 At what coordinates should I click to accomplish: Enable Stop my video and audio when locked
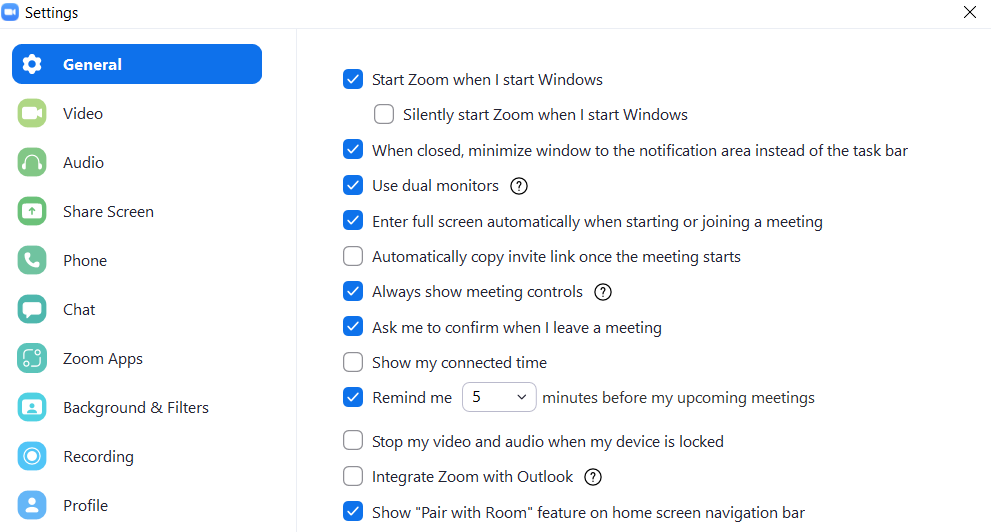click(x=353, y=440)
